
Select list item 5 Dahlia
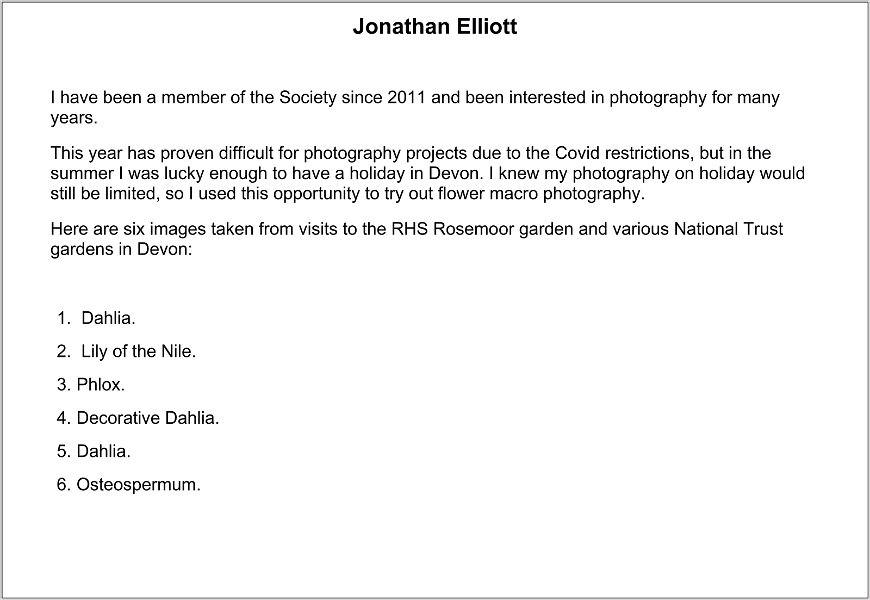click(94, 451)
